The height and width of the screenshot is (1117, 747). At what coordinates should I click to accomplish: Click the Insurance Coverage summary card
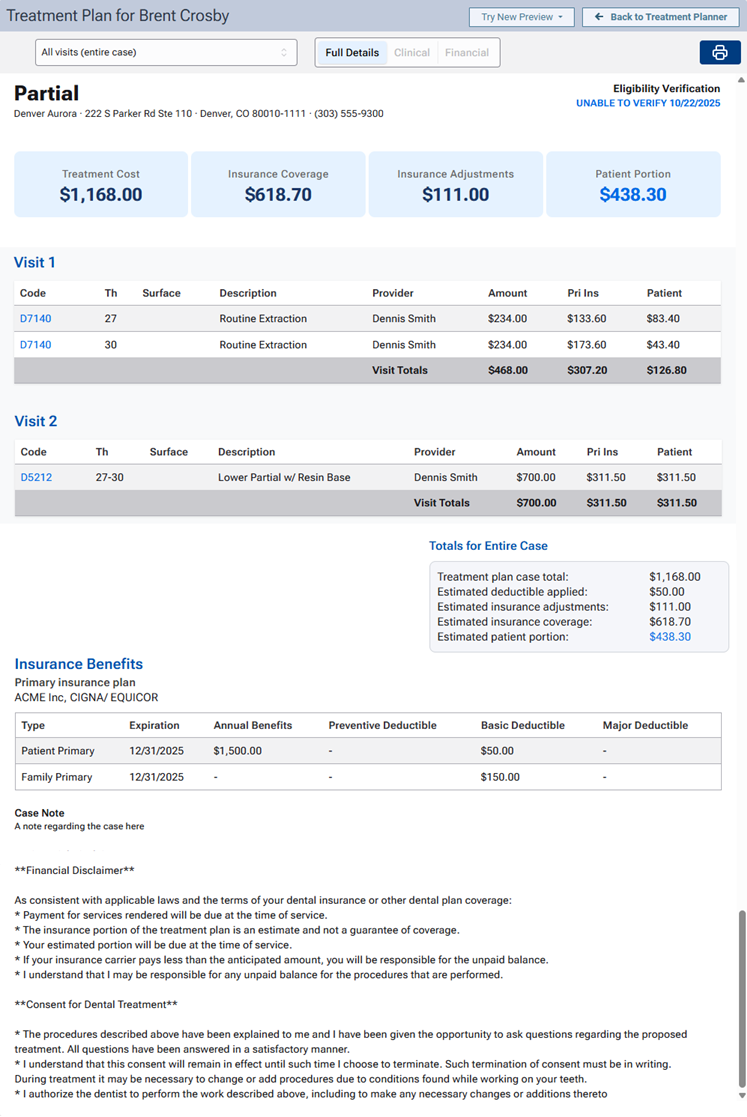pos(278,185)
